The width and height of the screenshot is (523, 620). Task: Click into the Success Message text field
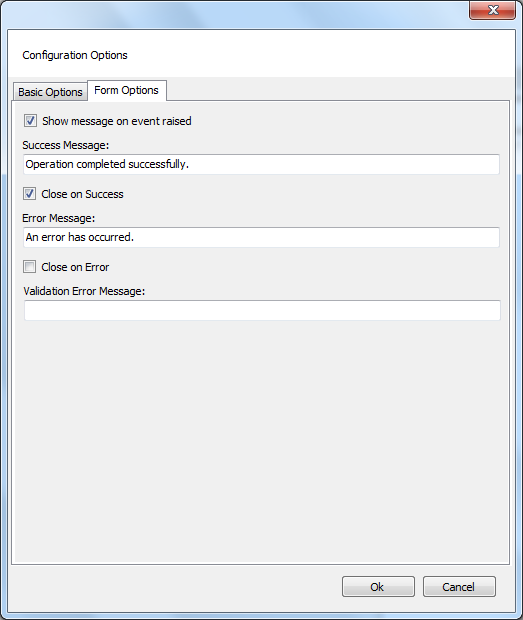[x=261, y=164]
